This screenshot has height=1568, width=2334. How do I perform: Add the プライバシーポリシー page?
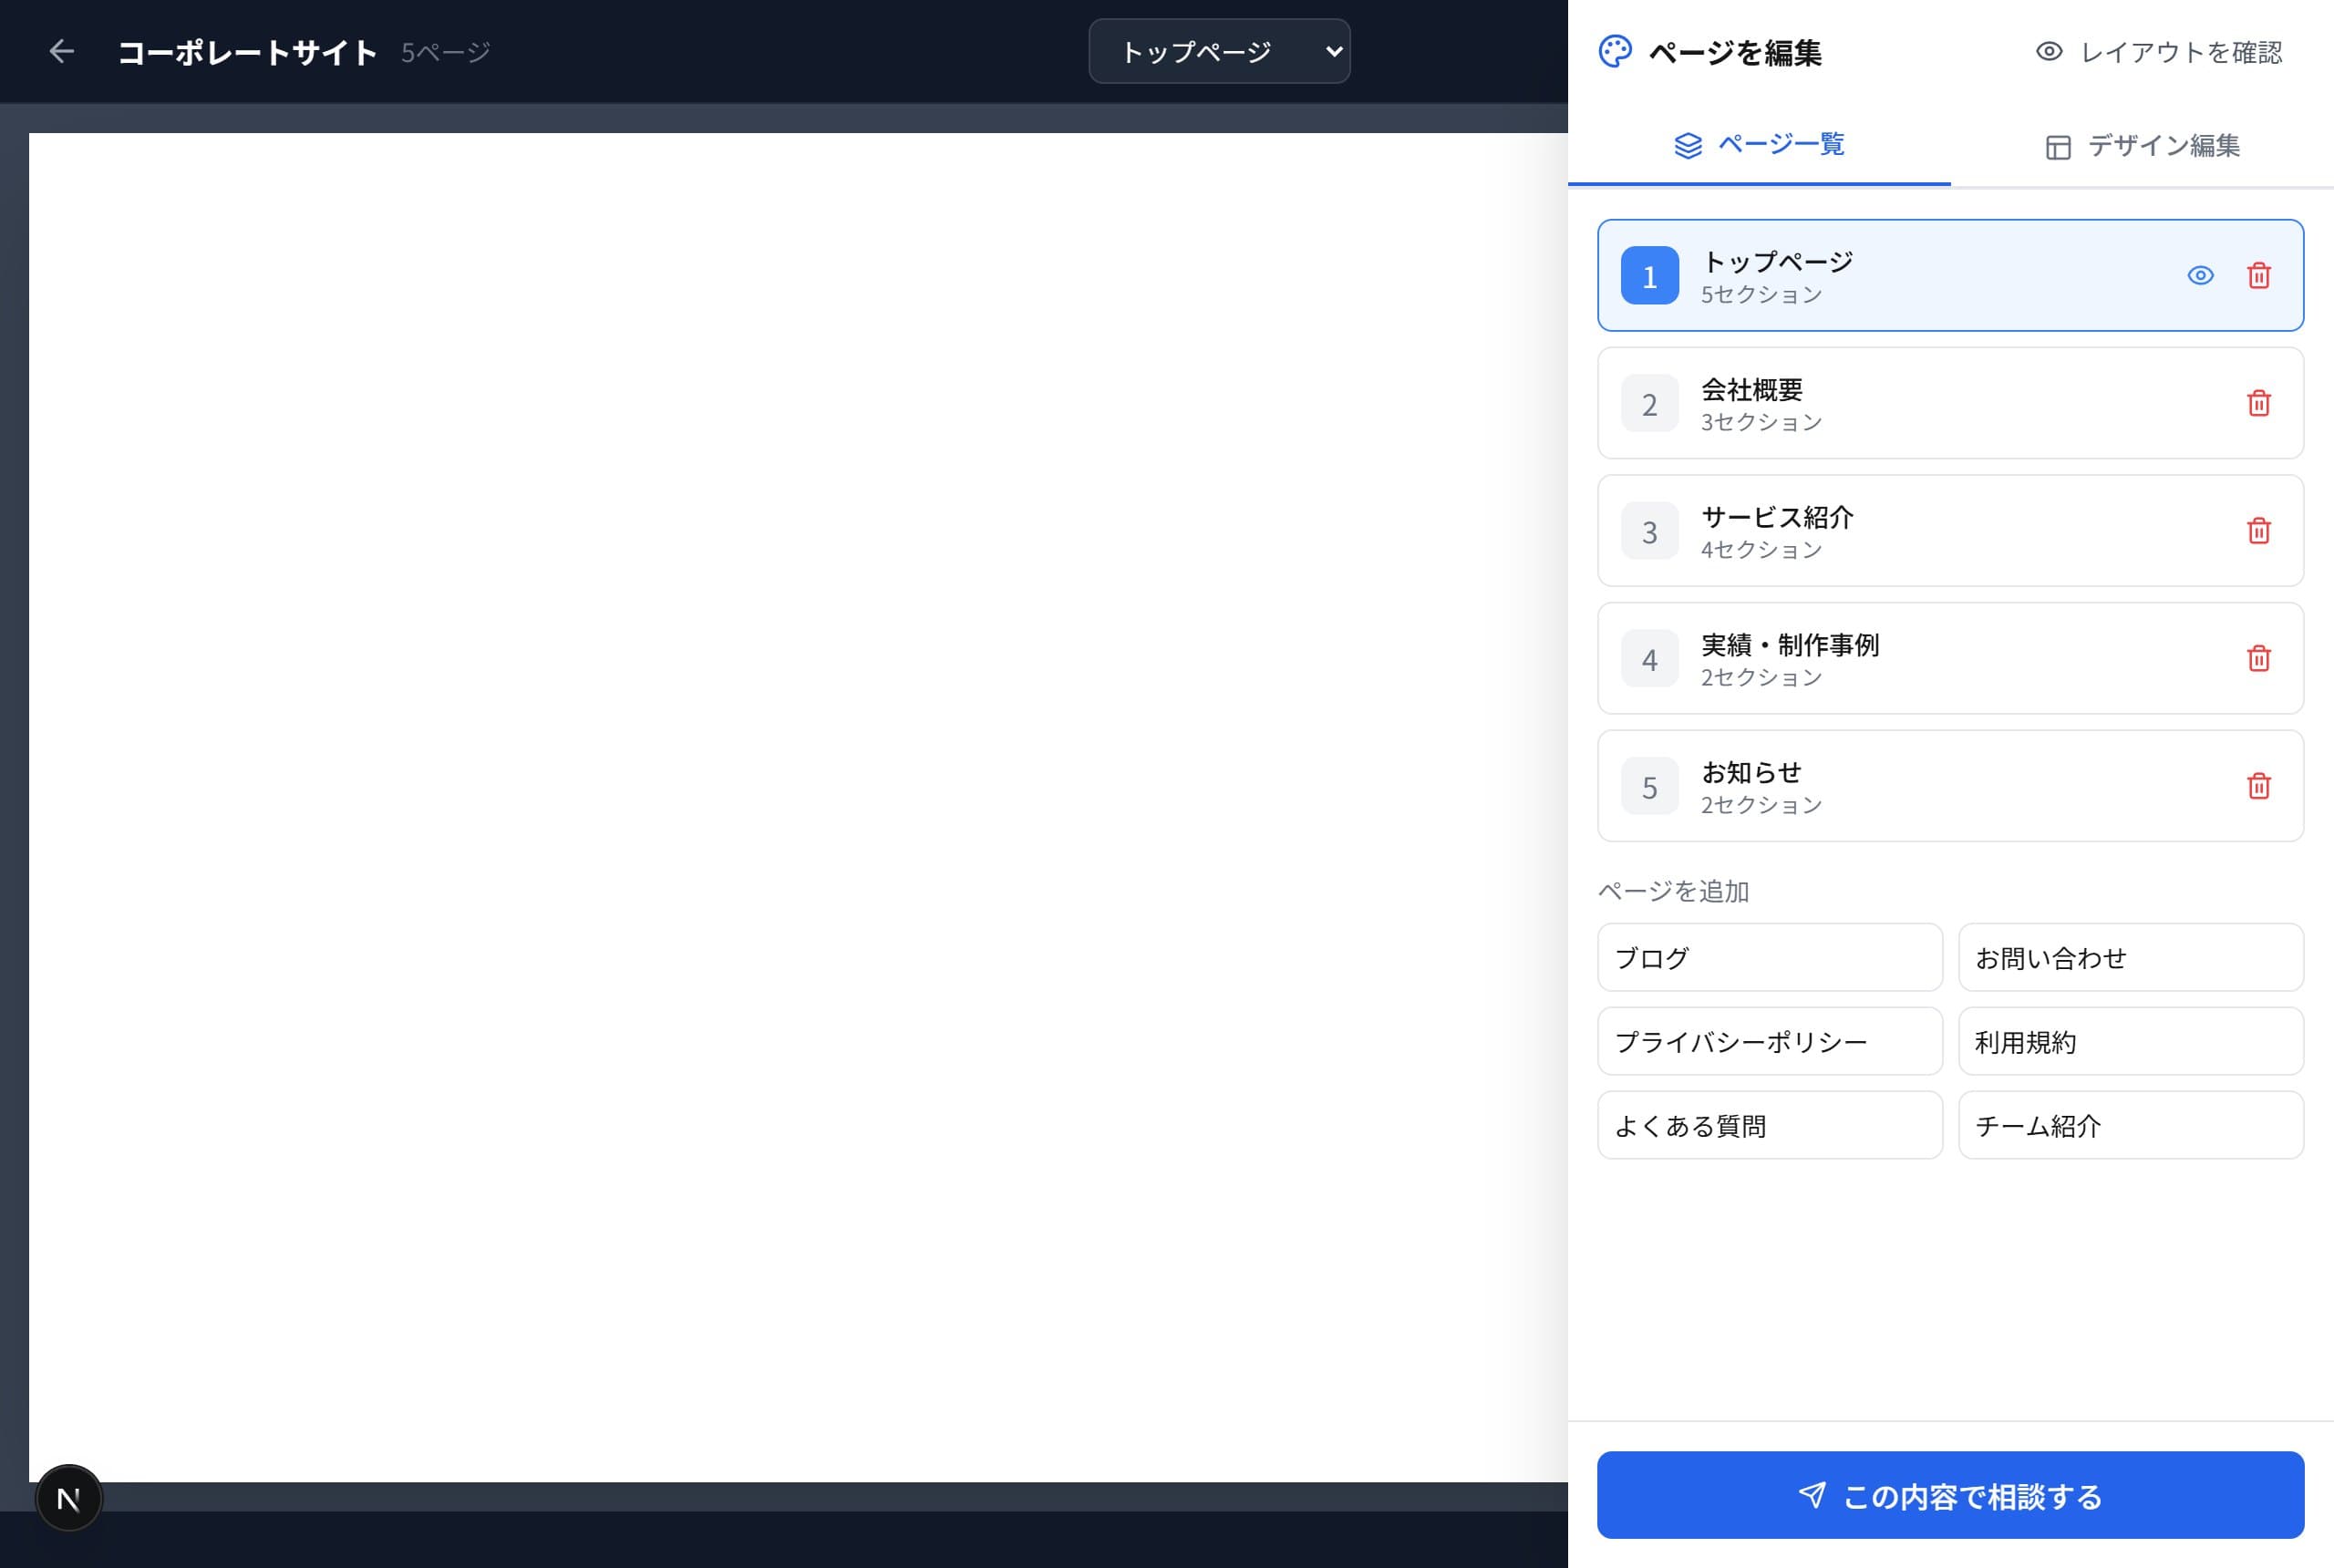coord(1770,1042)
